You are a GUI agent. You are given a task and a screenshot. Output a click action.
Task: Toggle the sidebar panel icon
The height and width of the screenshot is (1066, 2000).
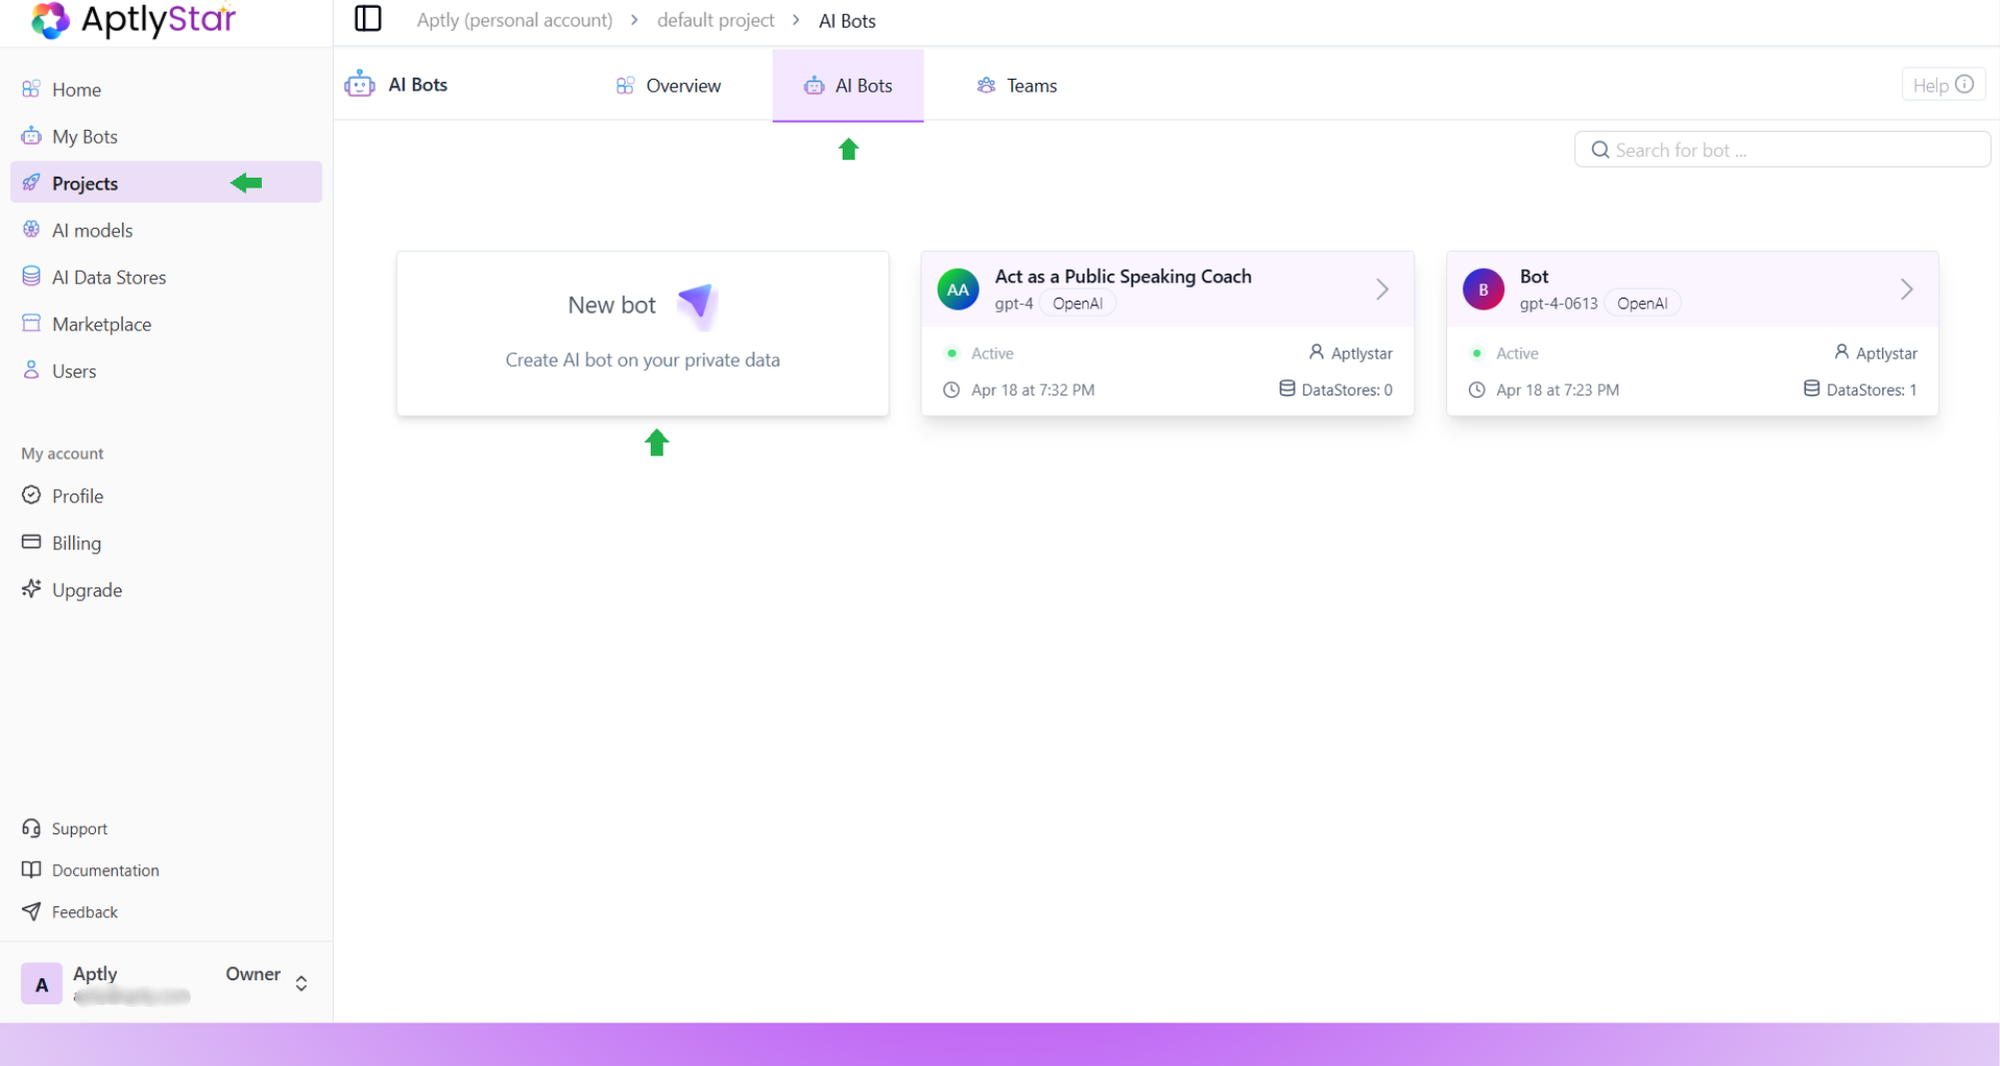point(368,19)
